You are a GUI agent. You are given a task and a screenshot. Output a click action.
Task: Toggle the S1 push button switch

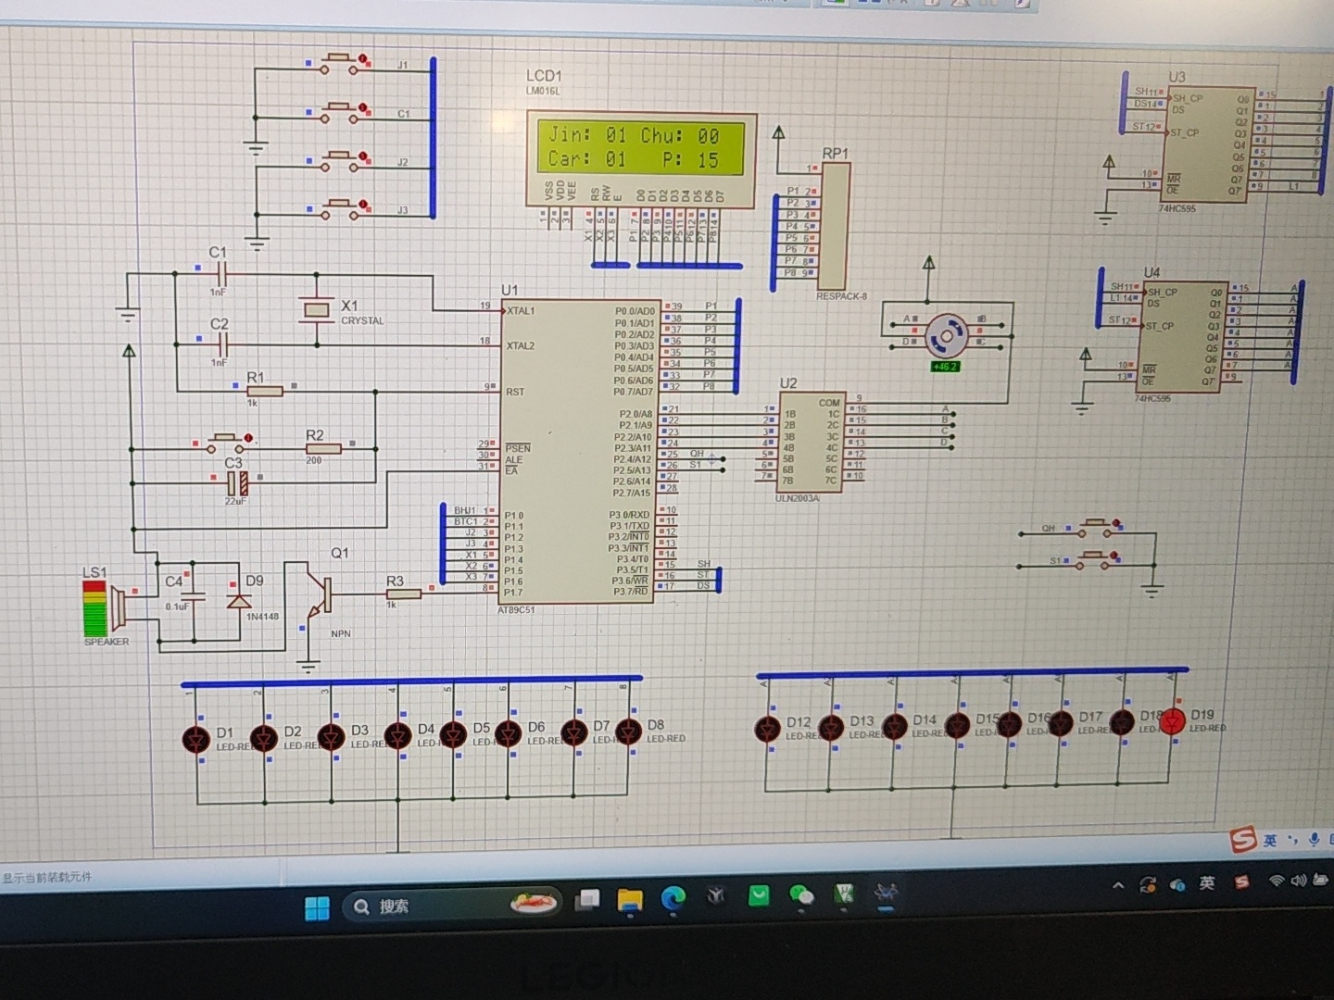(1095, 560)
